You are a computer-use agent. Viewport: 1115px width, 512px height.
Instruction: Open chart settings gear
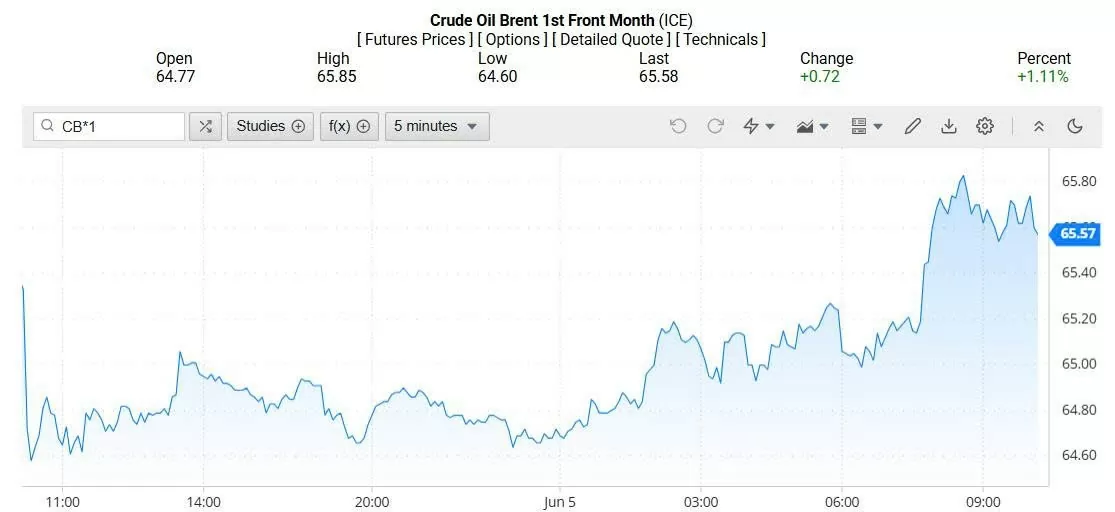tap(985, 126)
